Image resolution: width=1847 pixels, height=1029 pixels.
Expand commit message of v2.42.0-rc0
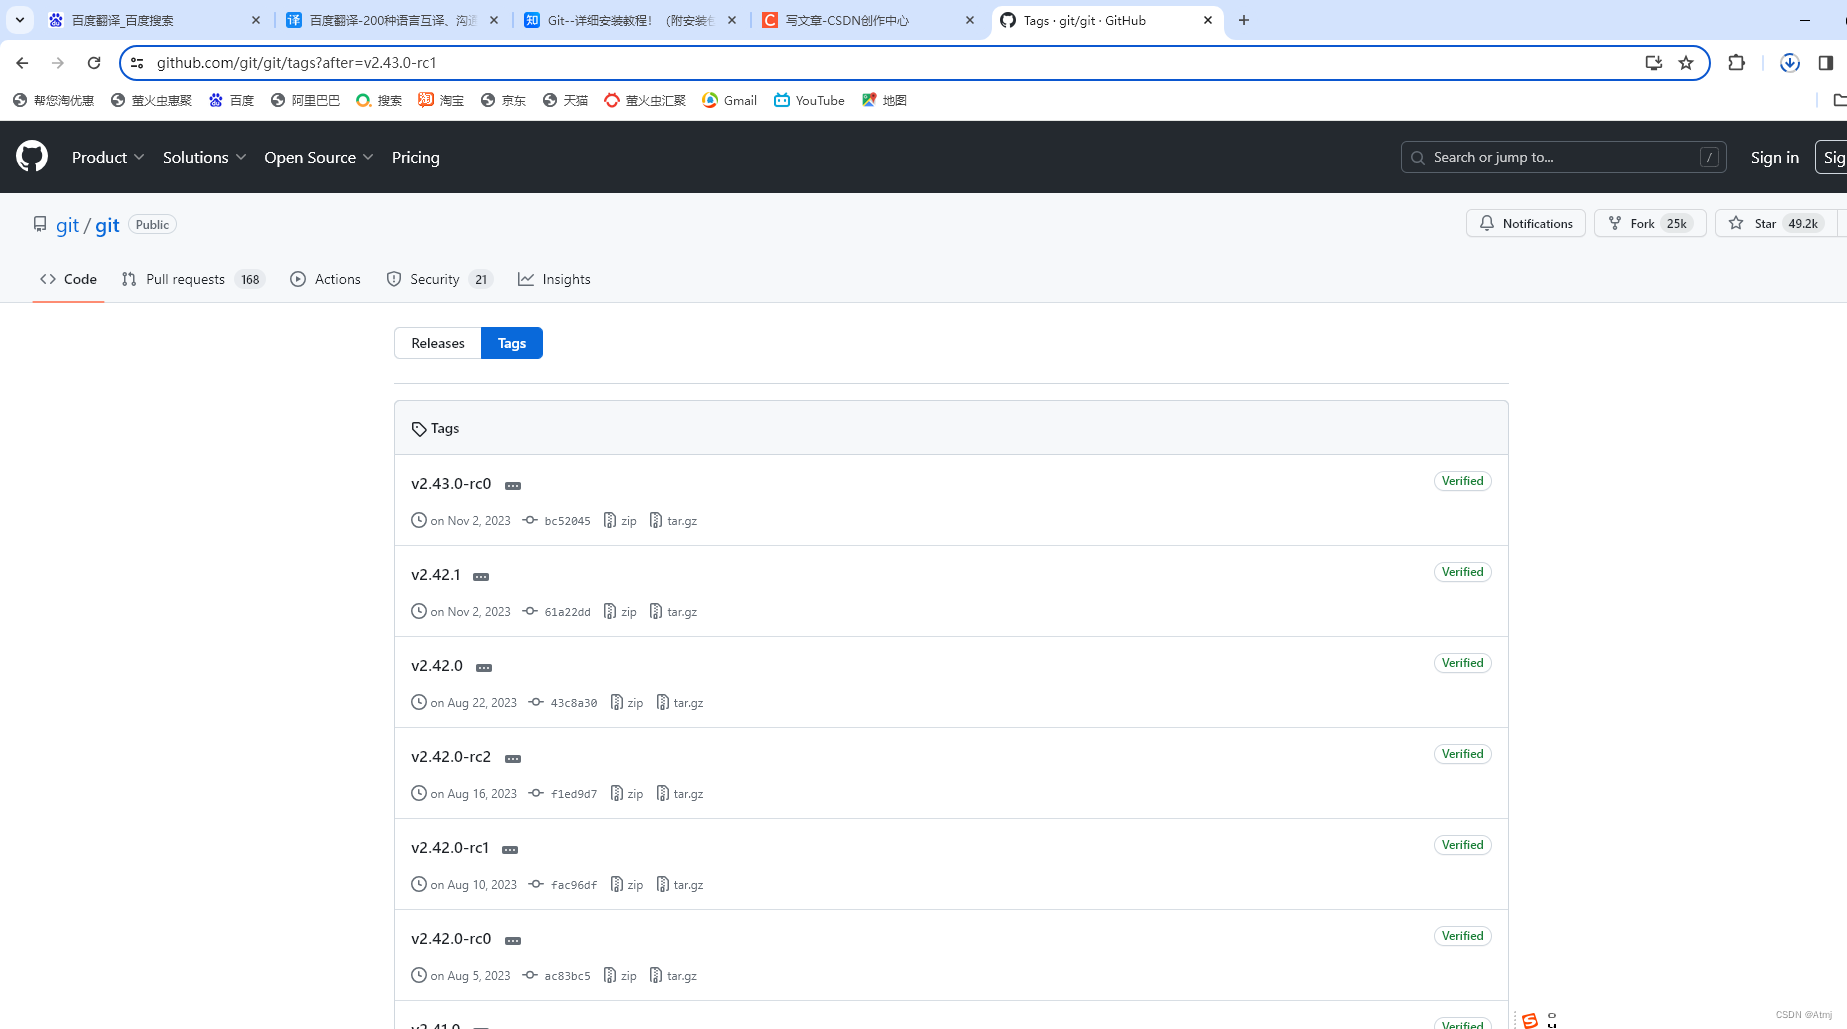[x=513, y=941]
